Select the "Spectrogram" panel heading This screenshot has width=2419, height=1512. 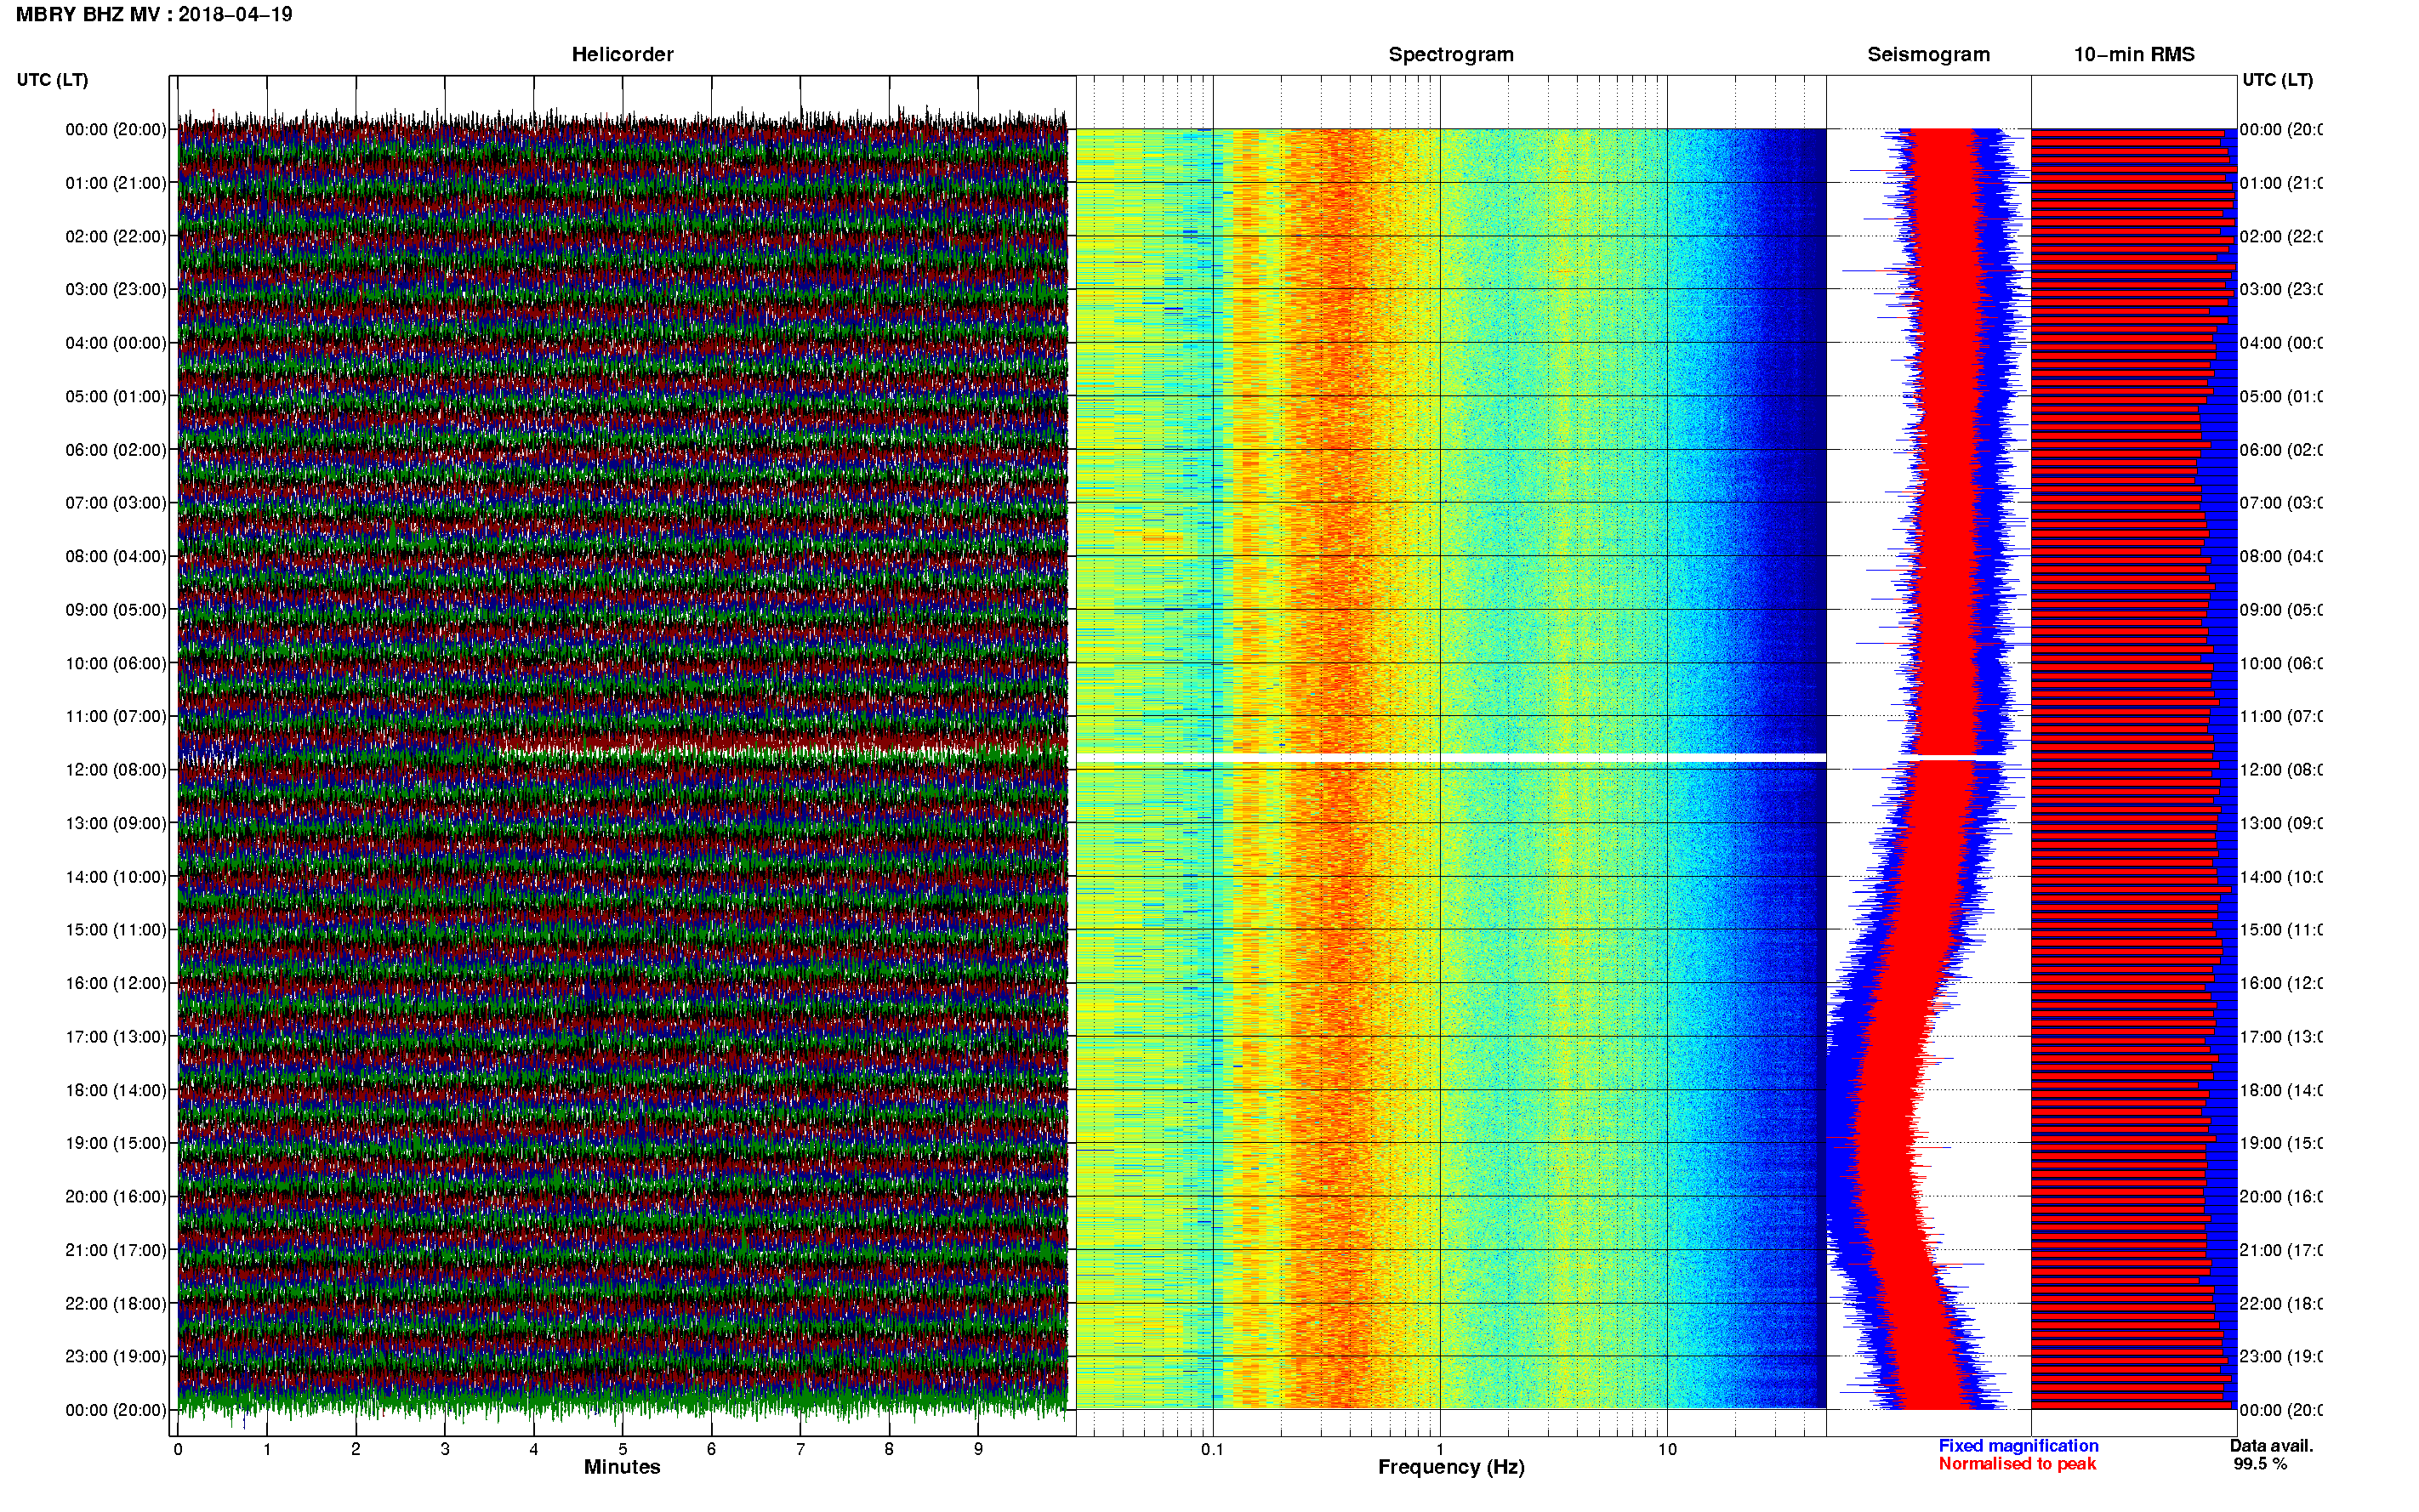tap(1451, 55)
